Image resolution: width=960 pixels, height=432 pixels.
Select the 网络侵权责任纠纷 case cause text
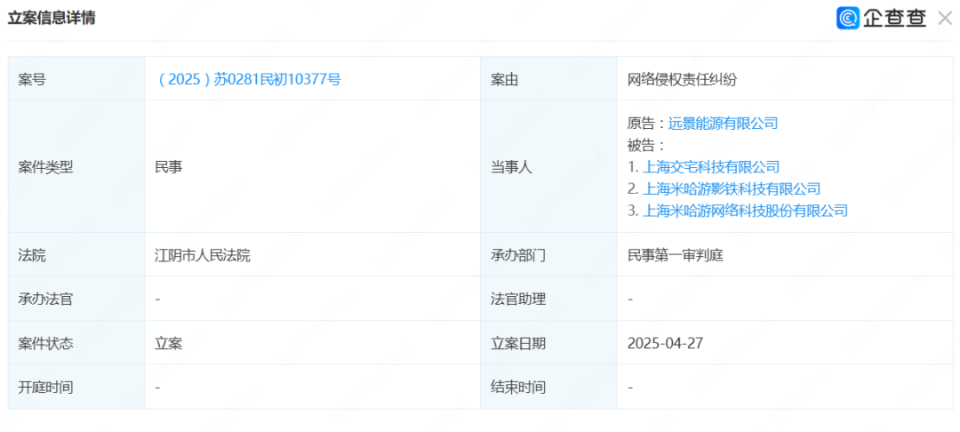click(x=682, y=79)
